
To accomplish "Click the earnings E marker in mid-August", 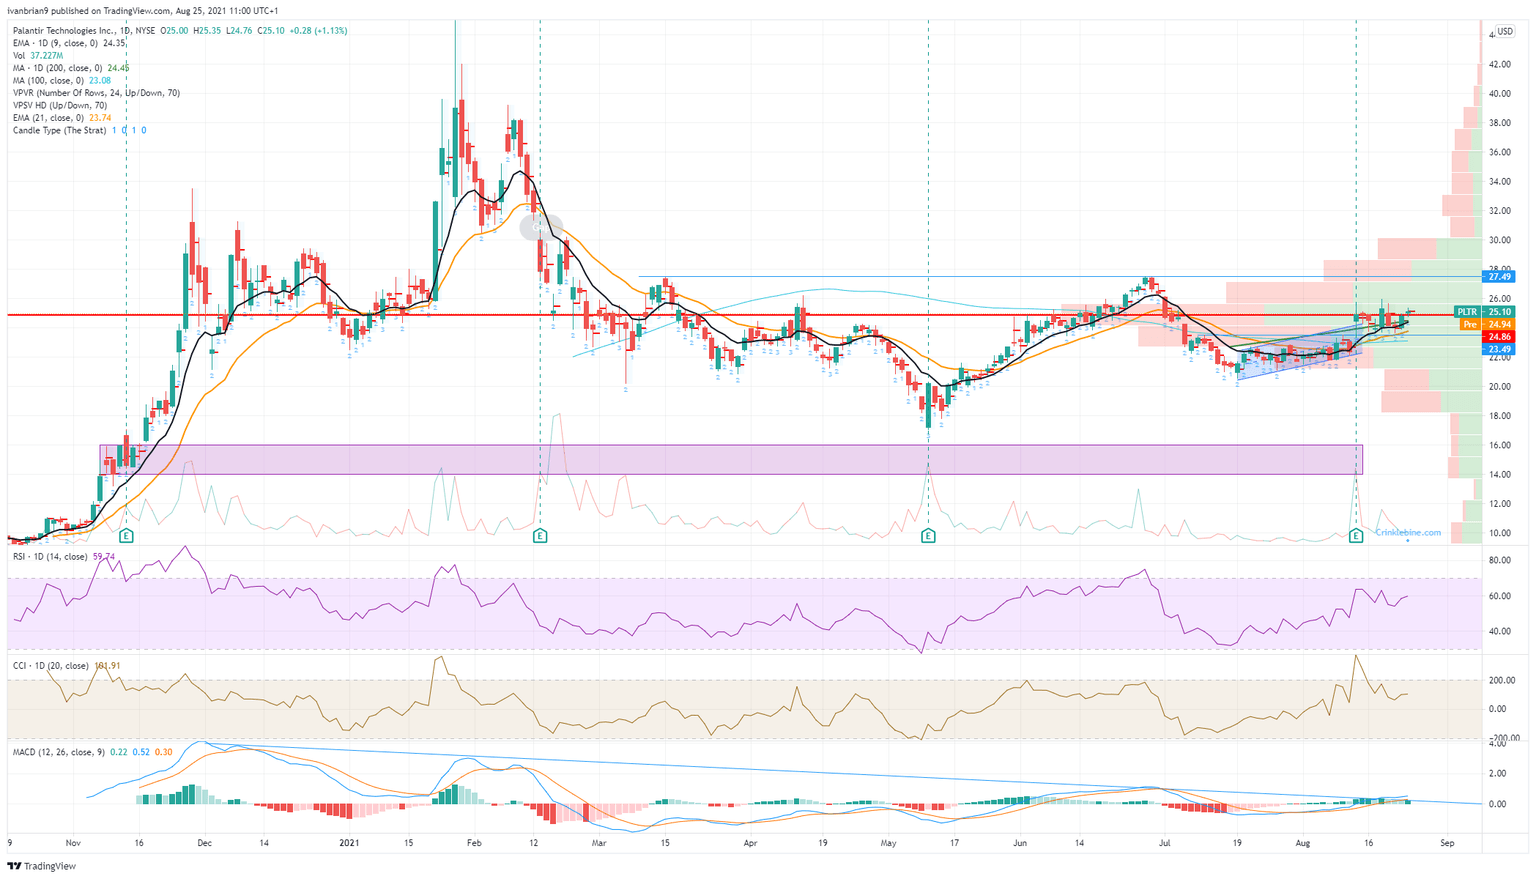I will 1356,537.
